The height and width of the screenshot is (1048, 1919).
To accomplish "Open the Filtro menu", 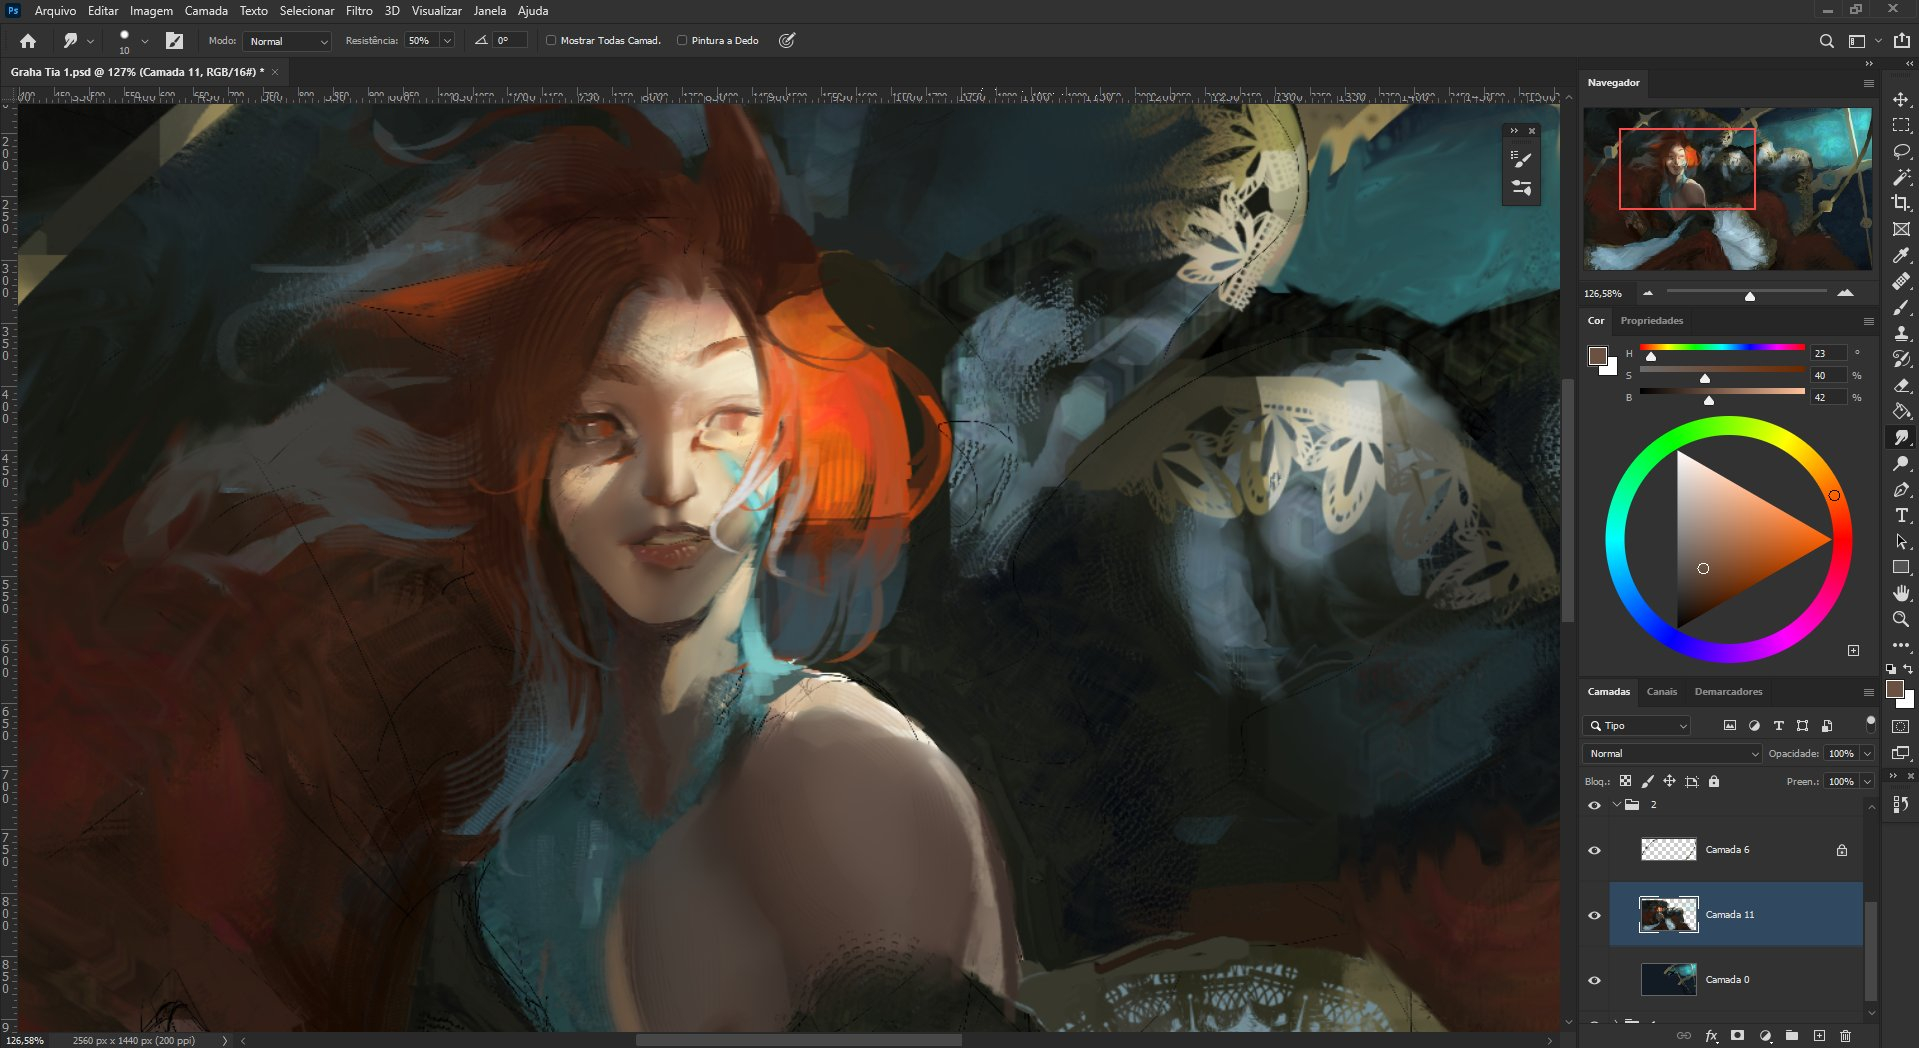I will click(359, 11).
